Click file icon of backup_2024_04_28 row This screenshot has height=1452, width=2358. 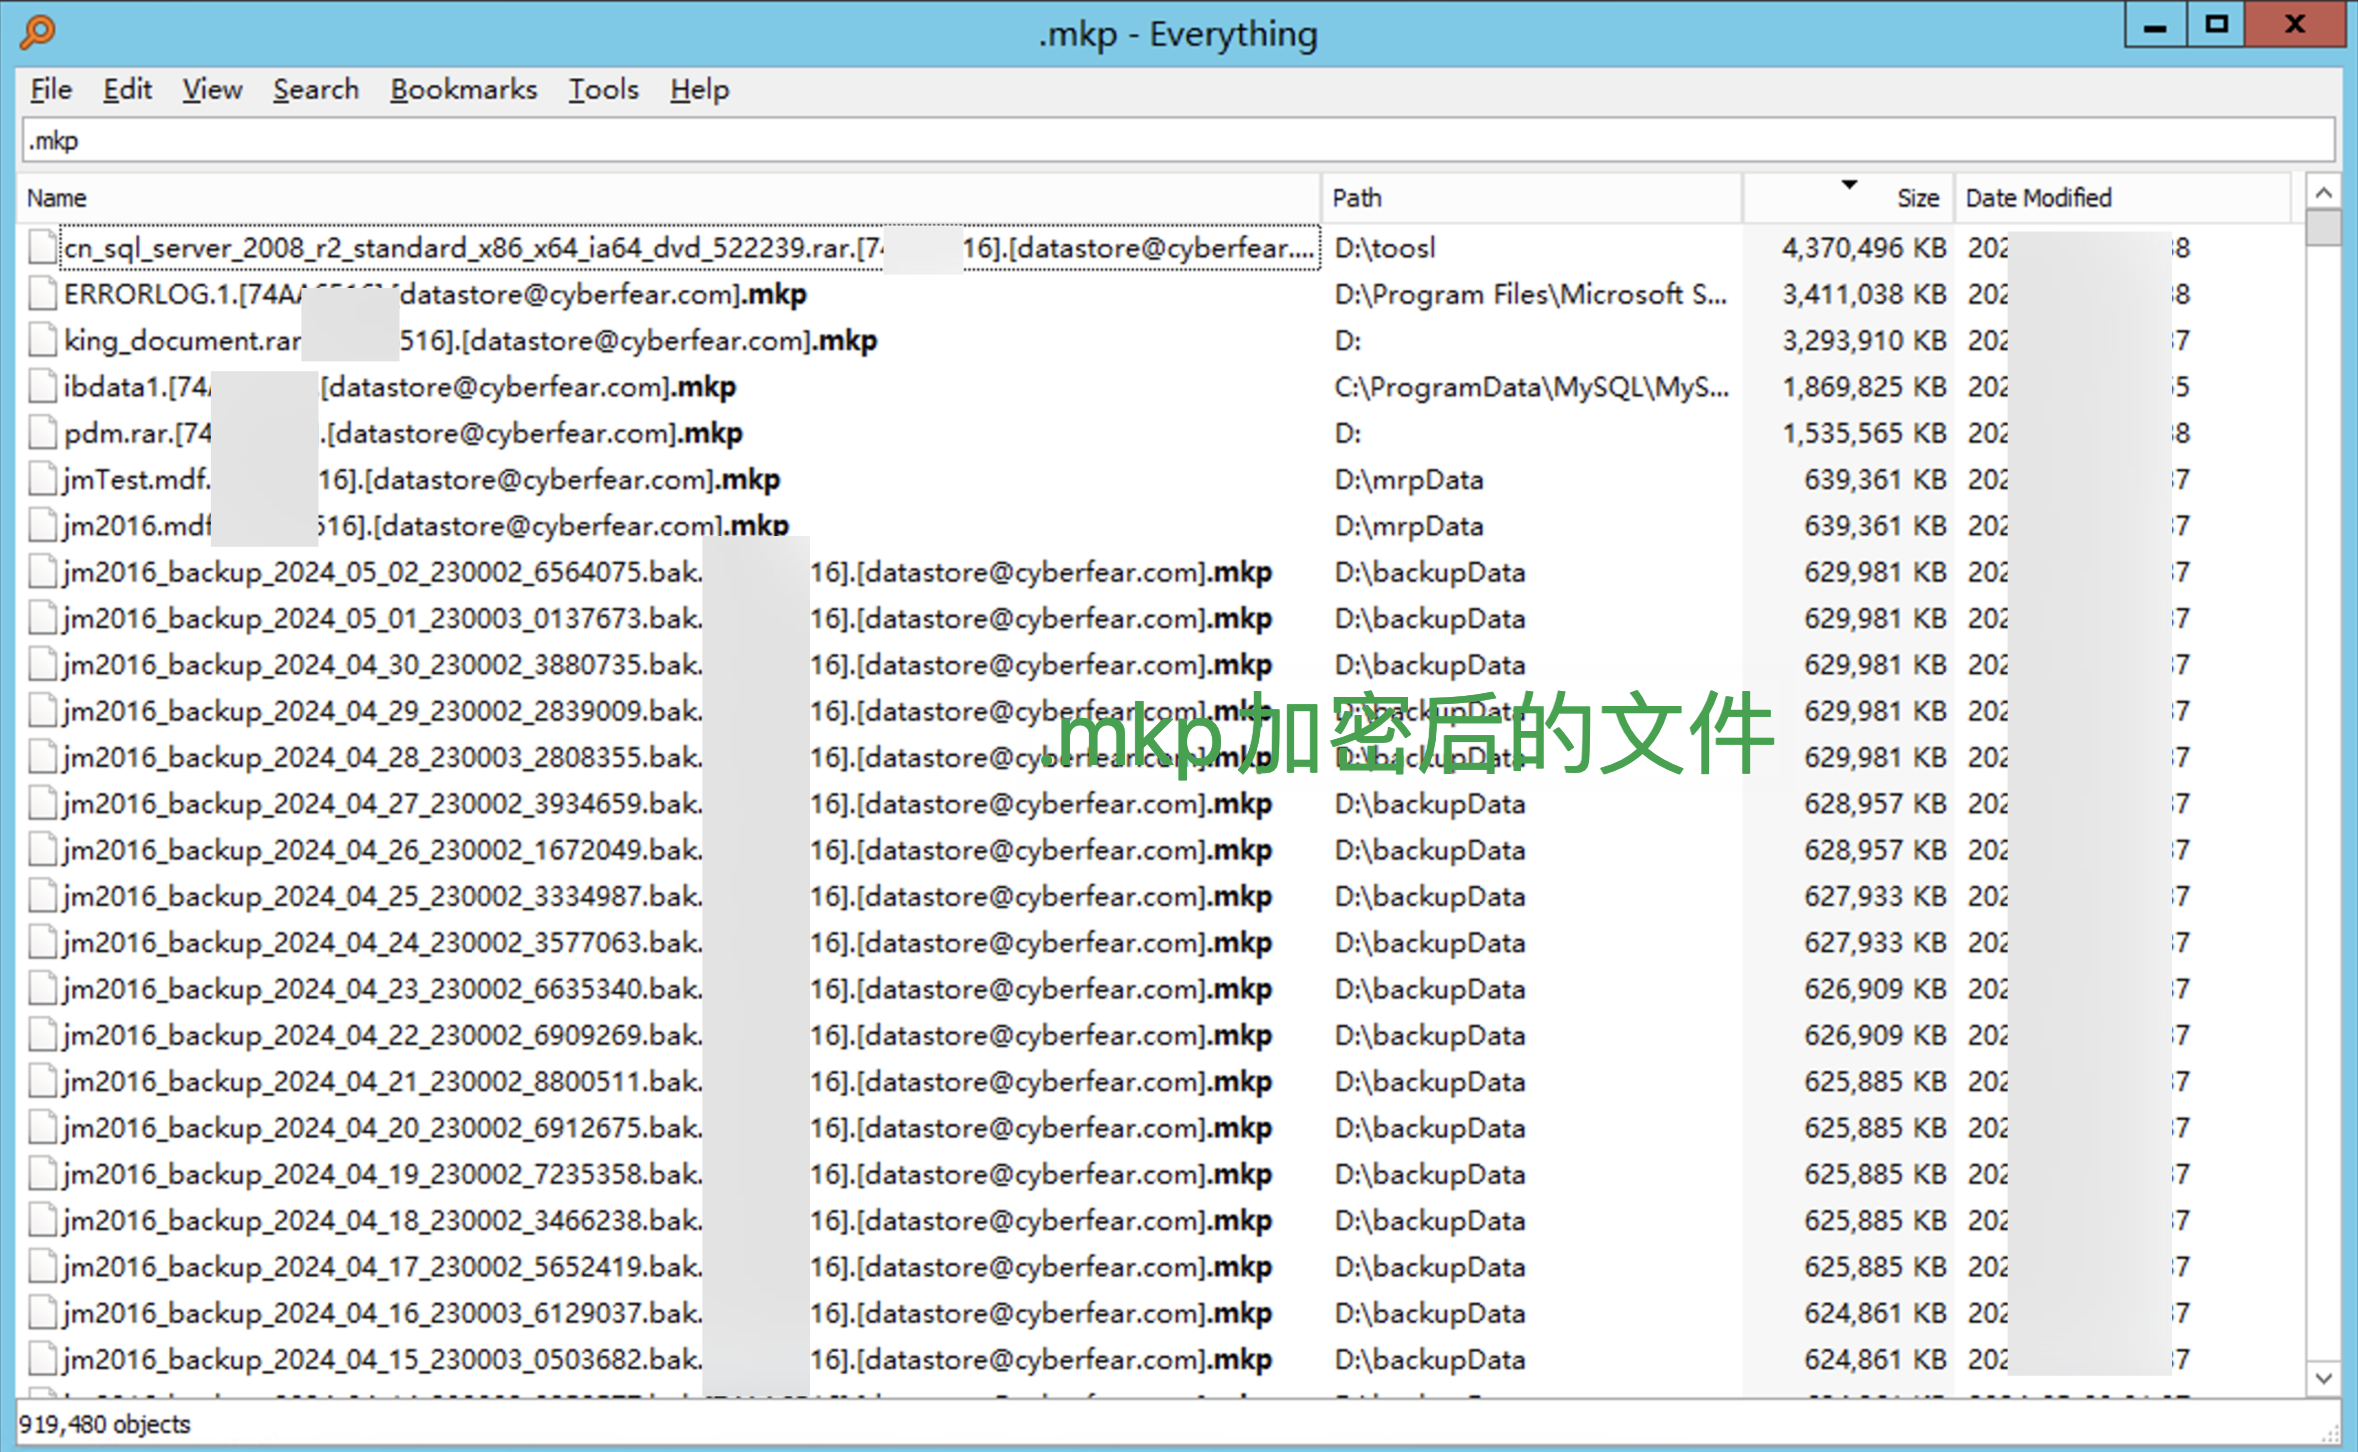pyautogui.click(x=42, y=757)
